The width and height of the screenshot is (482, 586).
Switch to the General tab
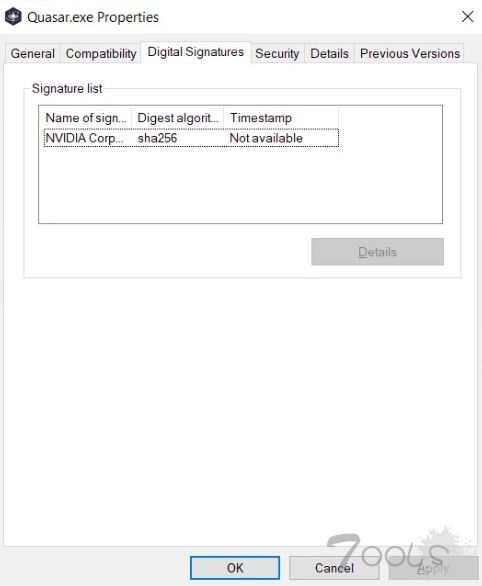(33, 53)
